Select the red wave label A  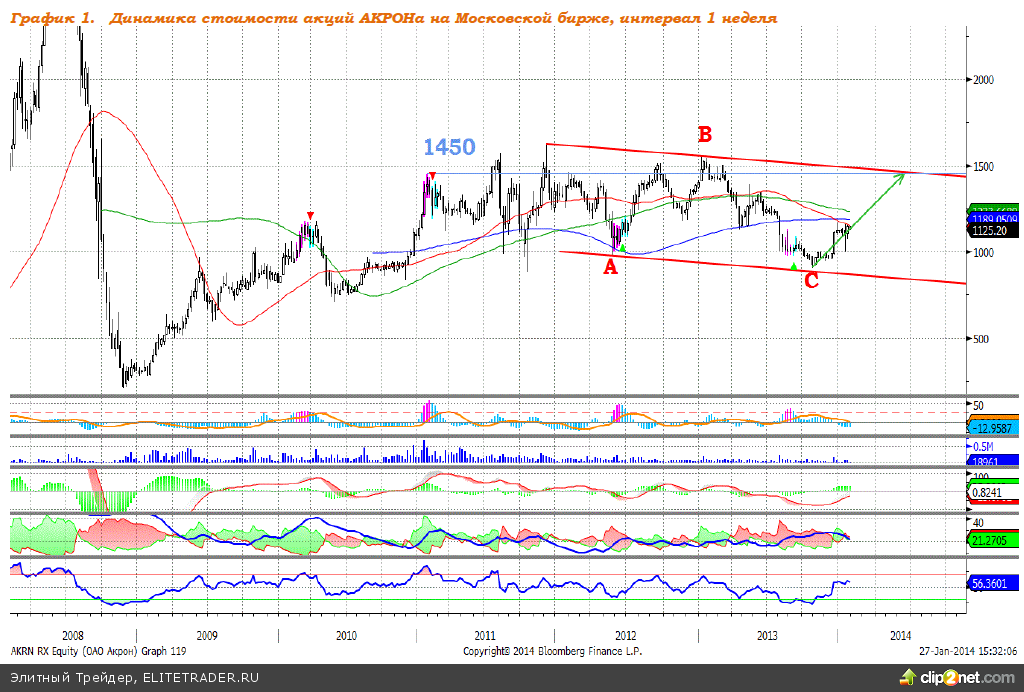(610, 266)
